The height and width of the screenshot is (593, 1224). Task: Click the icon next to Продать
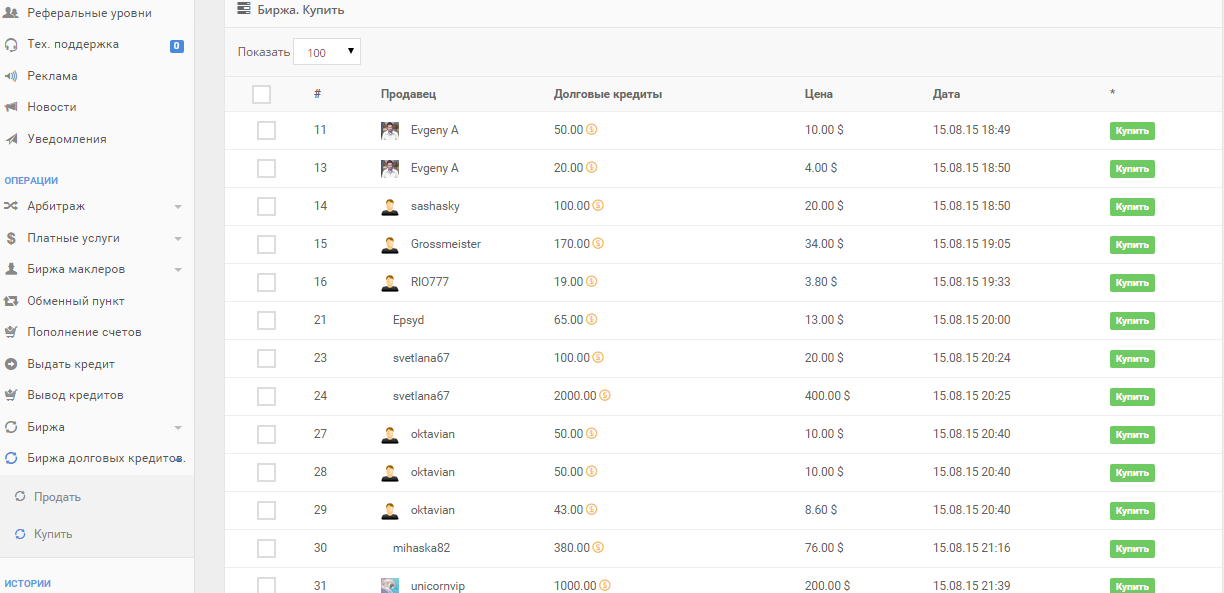(x=20, y=497)
